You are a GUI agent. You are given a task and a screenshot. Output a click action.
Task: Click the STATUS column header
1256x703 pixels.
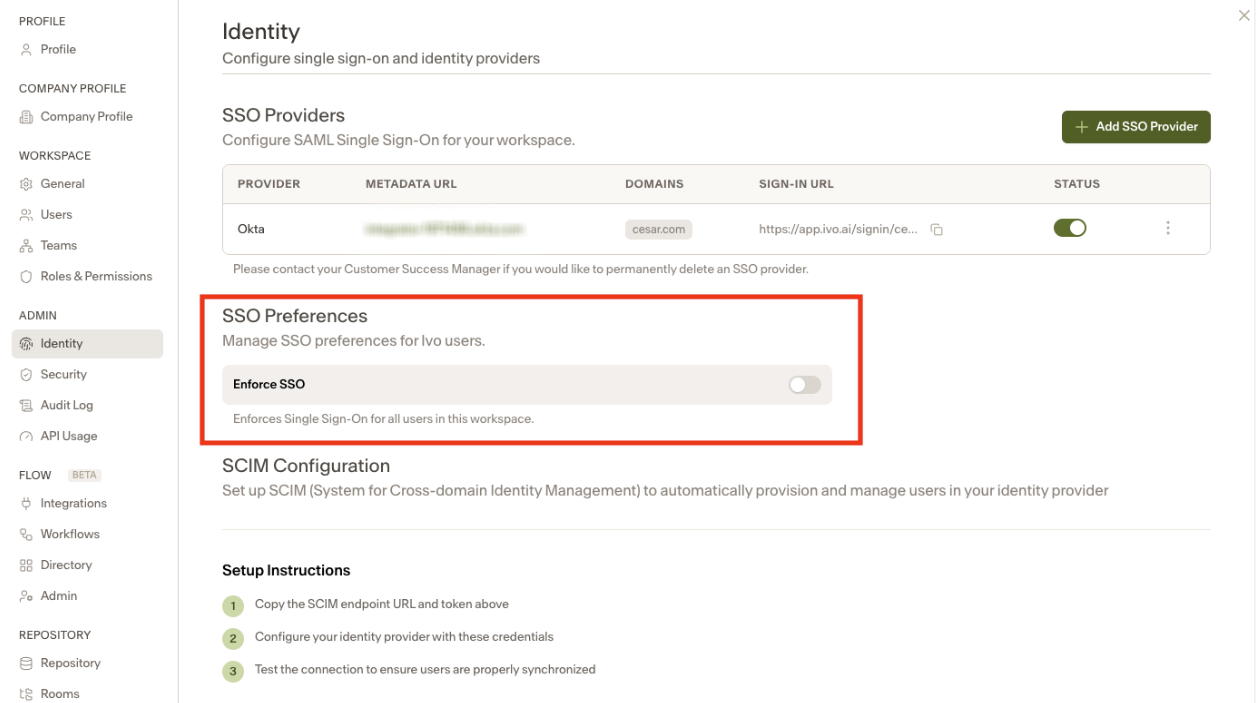coord(1077,184)
